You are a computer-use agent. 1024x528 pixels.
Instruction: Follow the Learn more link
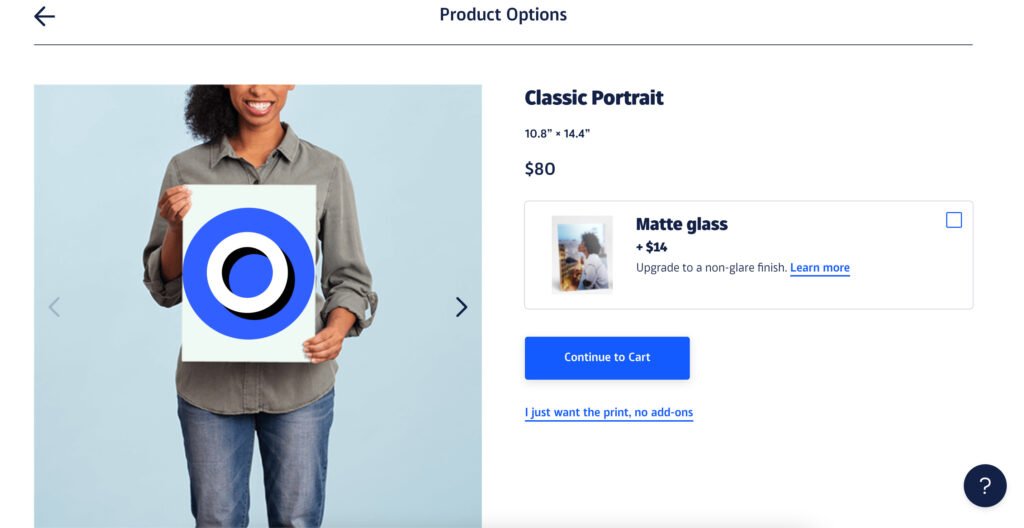coord(819,268)
